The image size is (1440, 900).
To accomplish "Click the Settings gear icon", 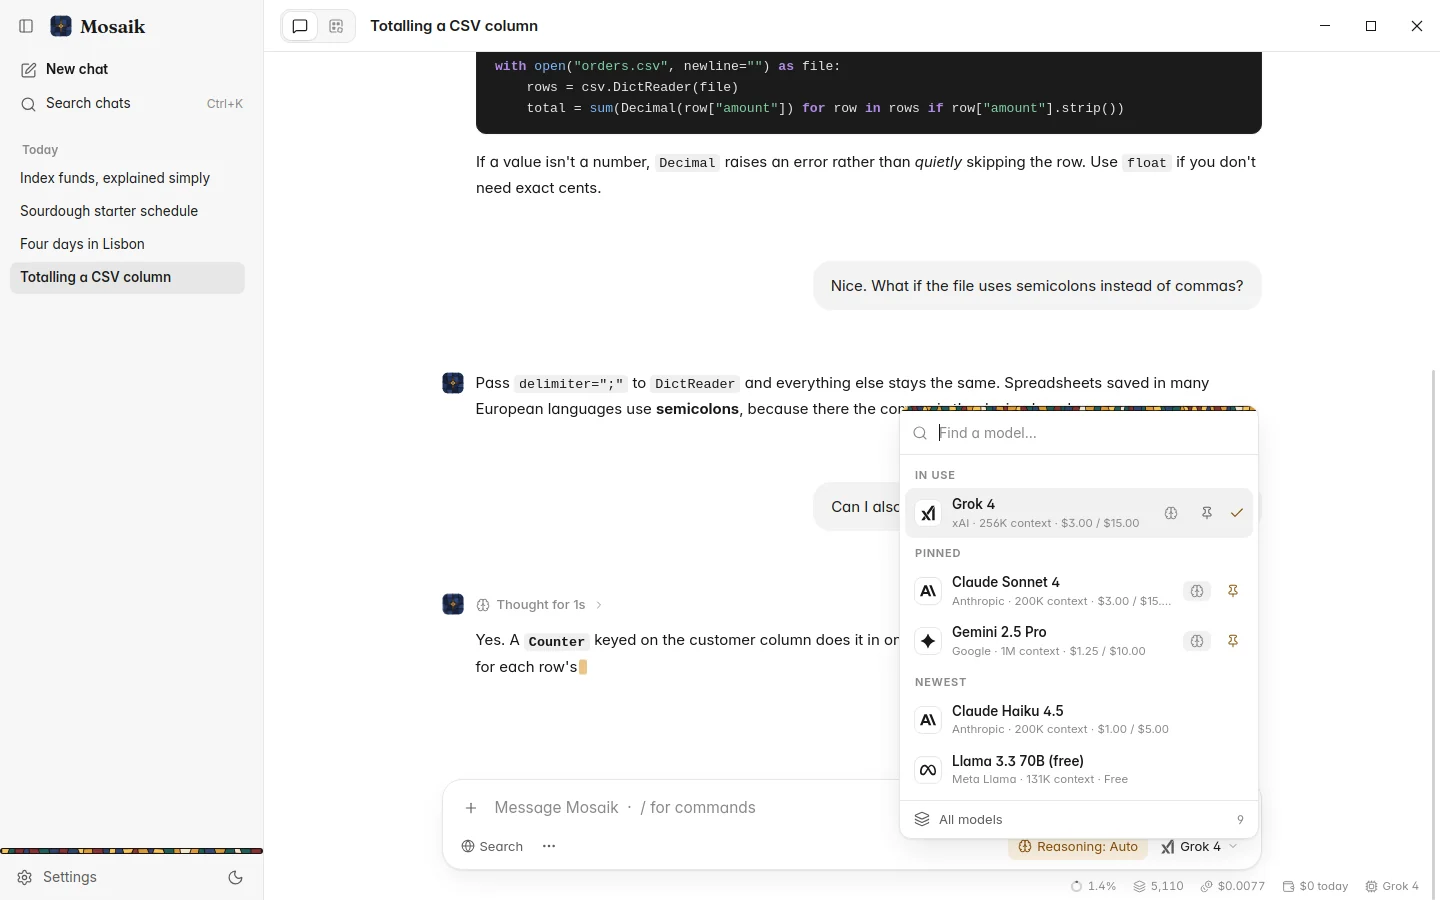I will click(x=25, y=877).
